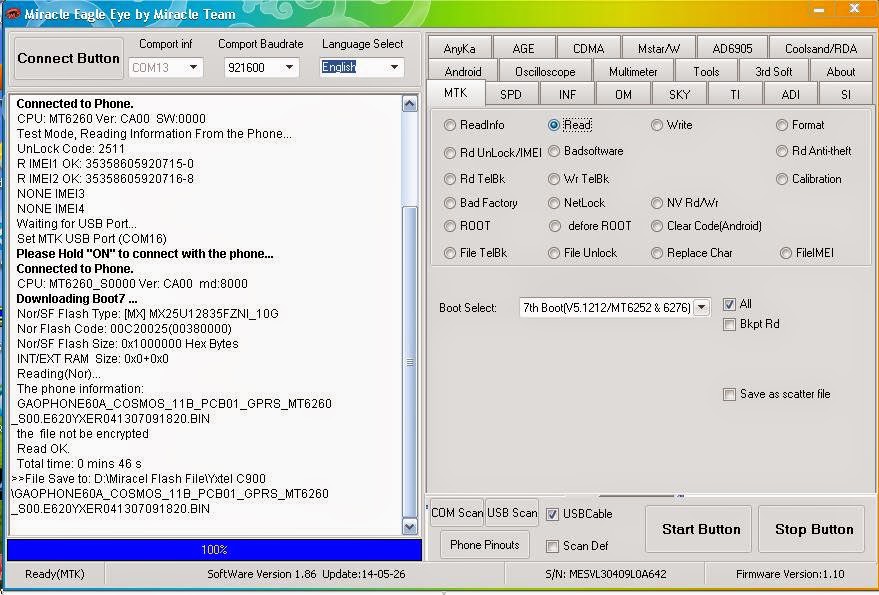Click the Connect Button
The height and width of the screenshot is (595, 879).
coord(68,58)
